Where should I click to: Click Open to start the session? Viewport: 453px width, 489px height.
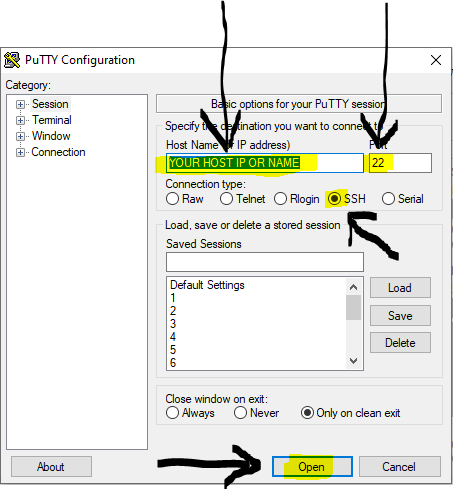coord(312,467)
